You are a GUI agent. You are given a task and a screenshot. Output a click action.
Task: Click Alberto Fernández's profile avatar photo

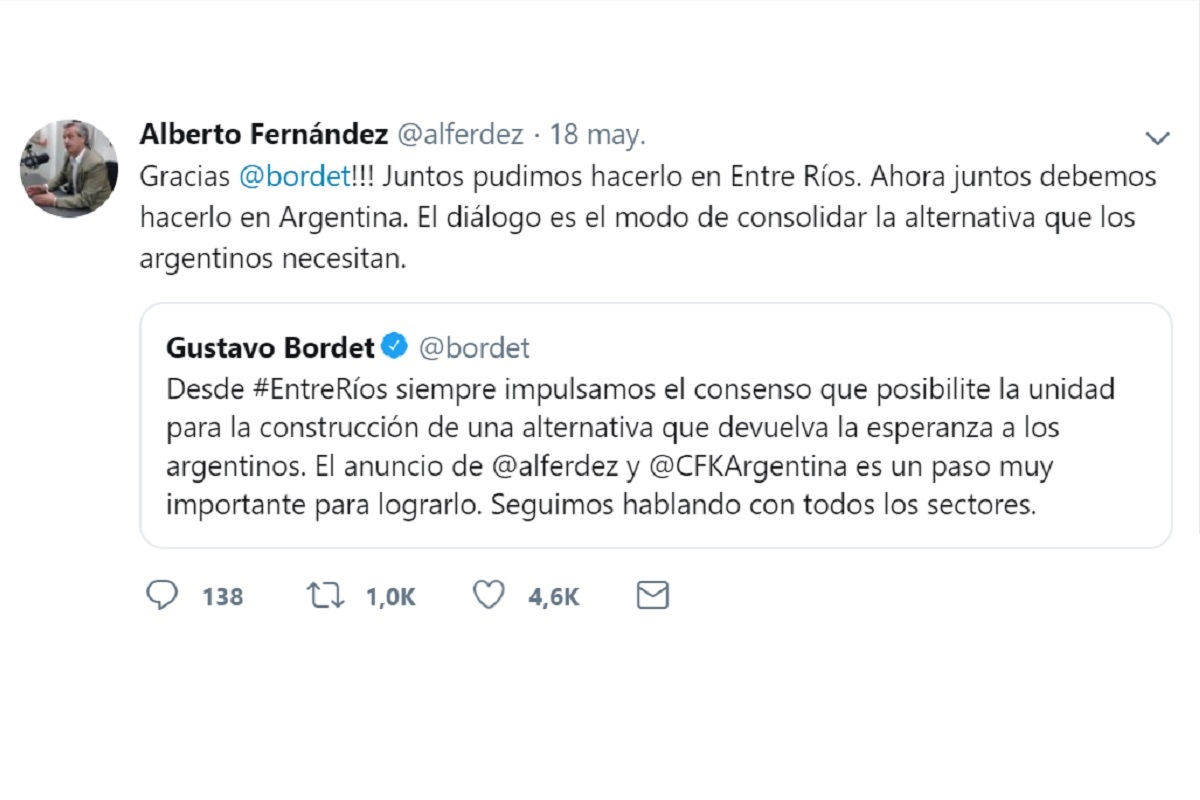[x=69, y=168]
